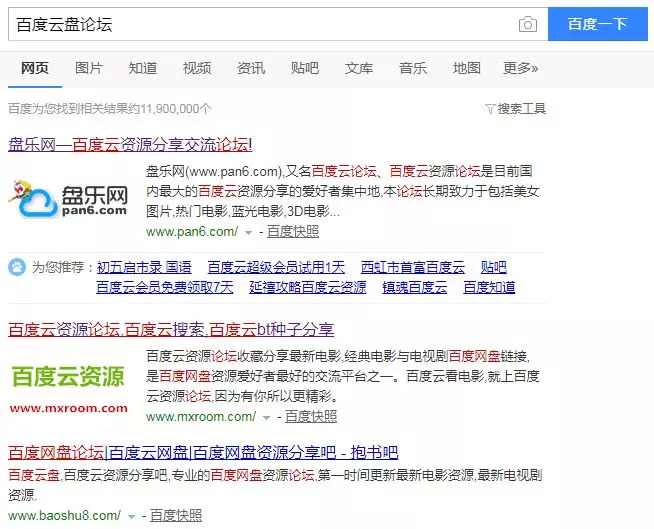Select the 网页 tab
Screen dimensions: 654x529
tap(35, 68)
